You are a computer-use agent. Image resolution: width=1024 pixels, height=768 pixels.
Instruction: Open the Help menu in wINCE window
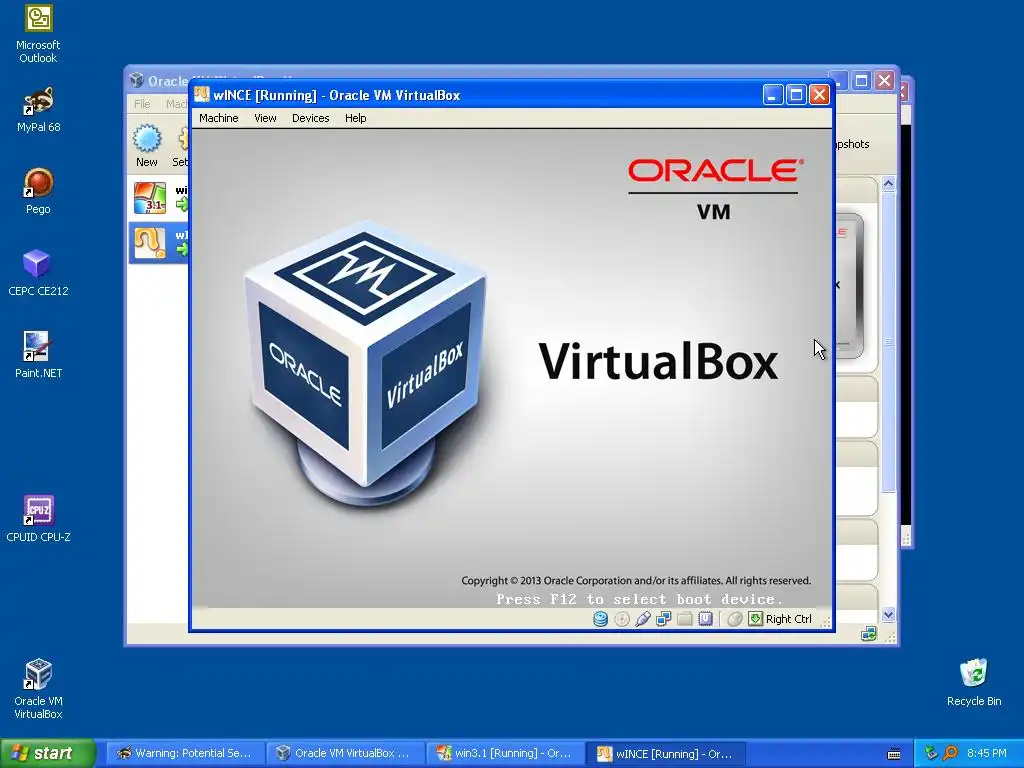355,118
